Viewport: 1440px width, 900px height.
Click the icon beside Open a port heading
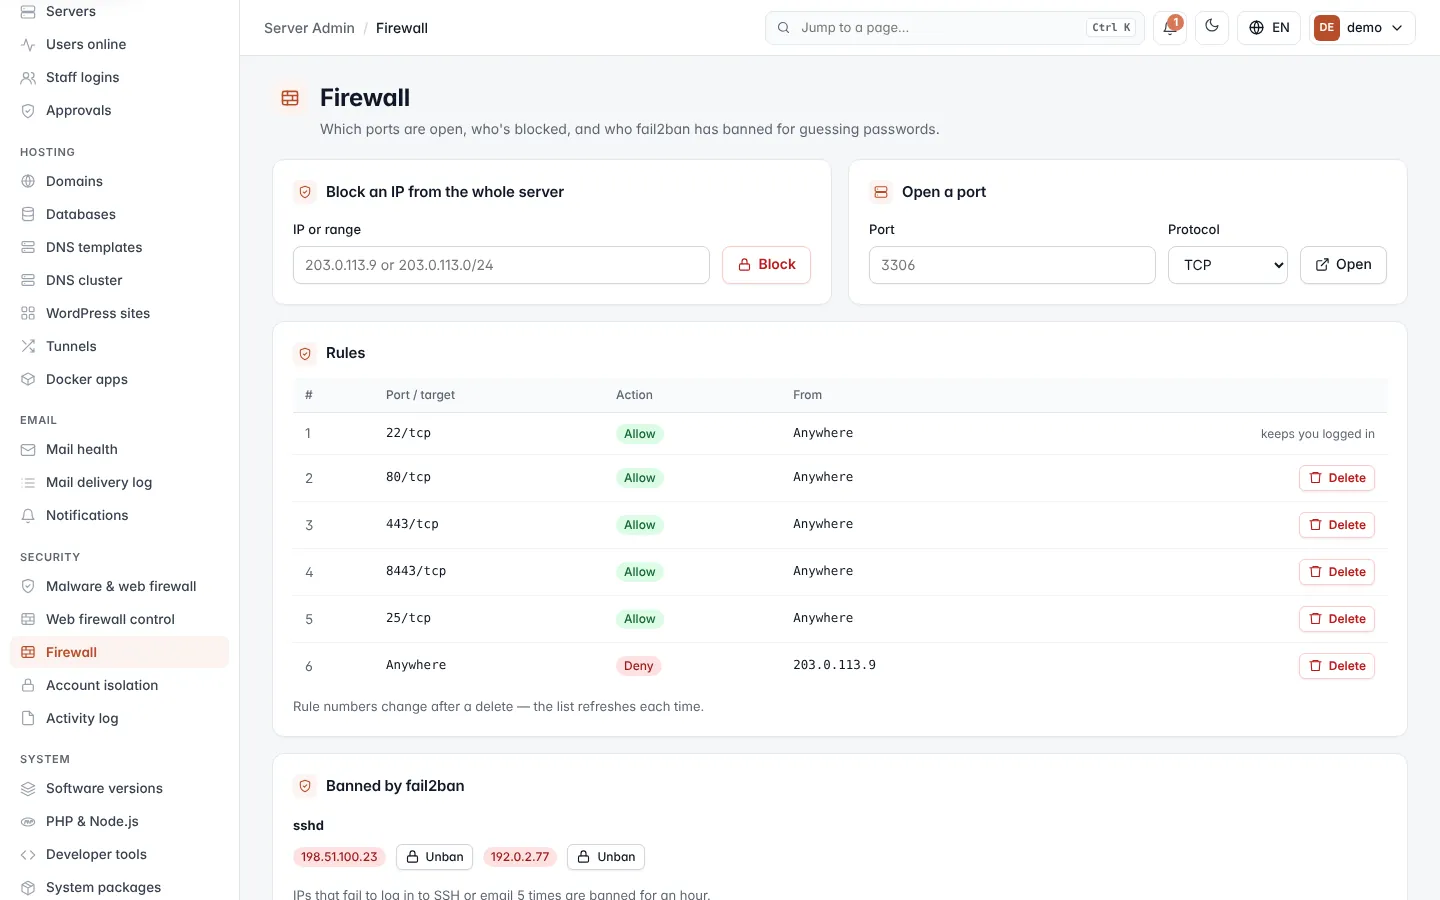881,192
